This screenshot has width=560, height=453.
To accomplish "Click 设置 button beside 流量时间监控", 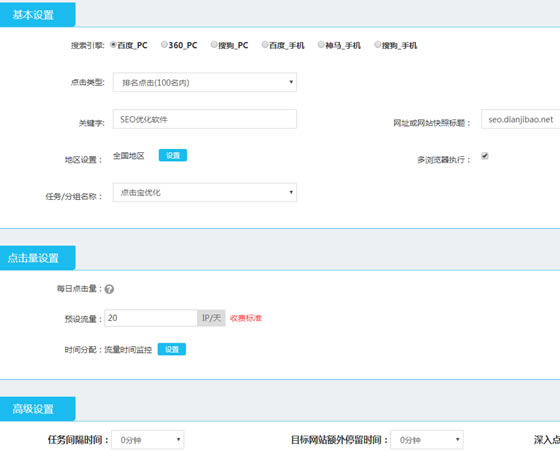I will [172, 349].
